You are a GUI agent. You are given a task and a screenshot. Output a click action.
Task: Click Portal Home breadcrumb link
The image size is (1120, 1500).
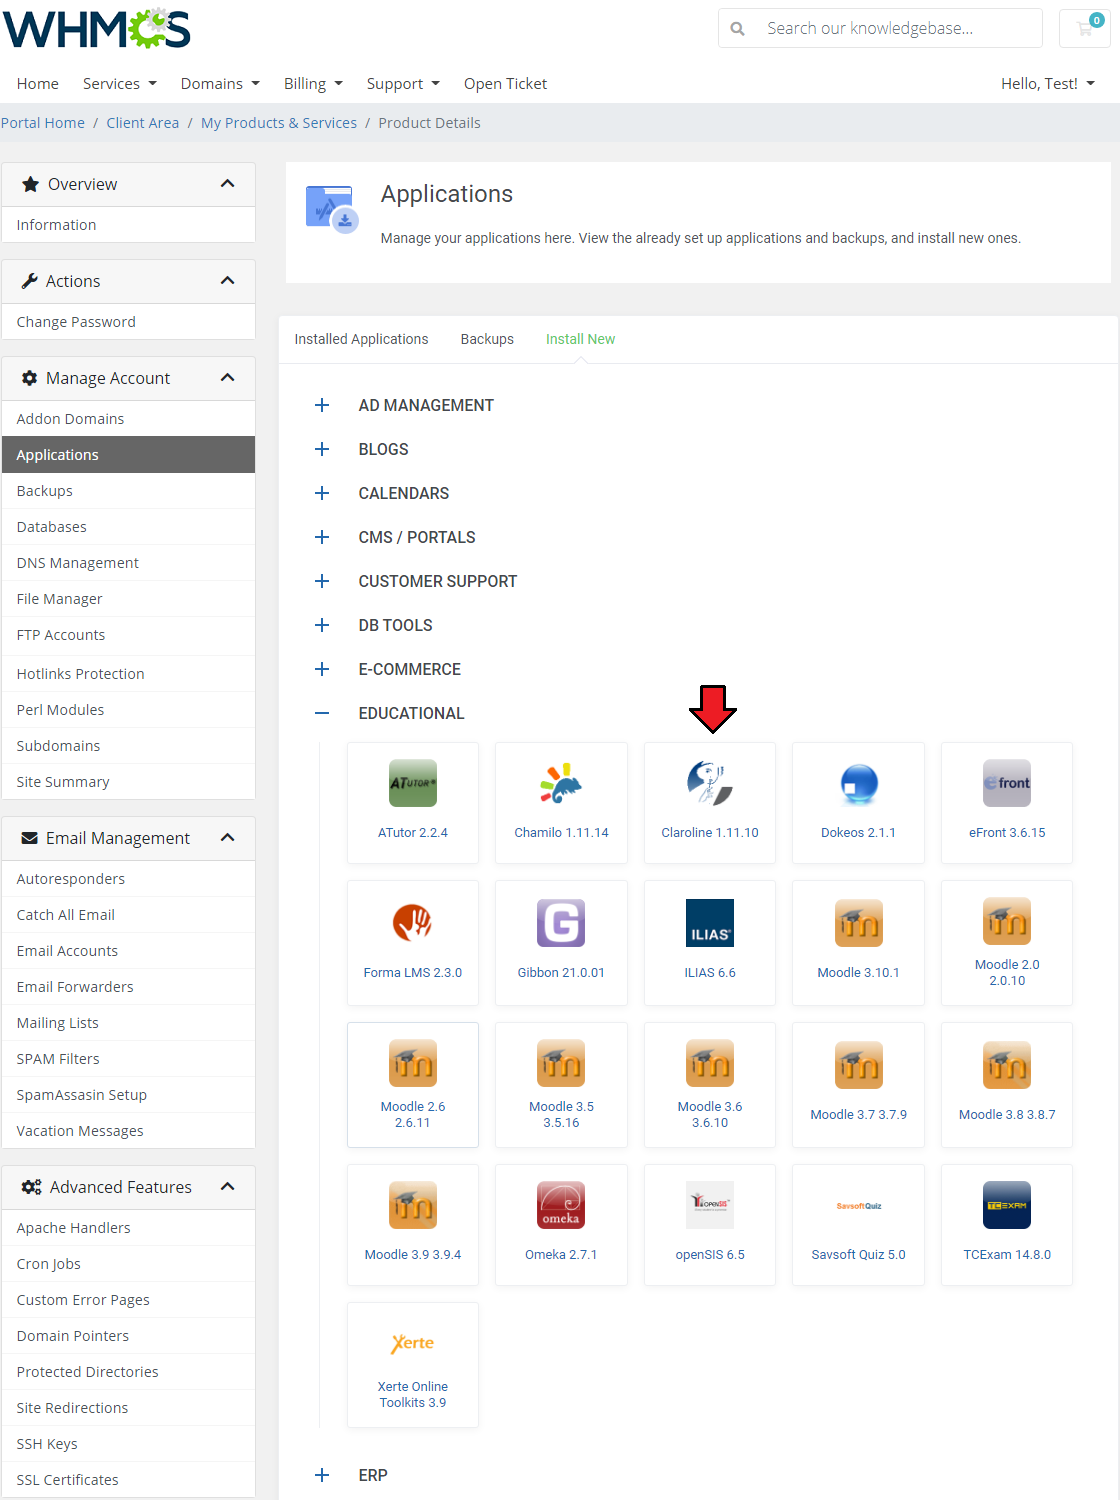(43, 123)
